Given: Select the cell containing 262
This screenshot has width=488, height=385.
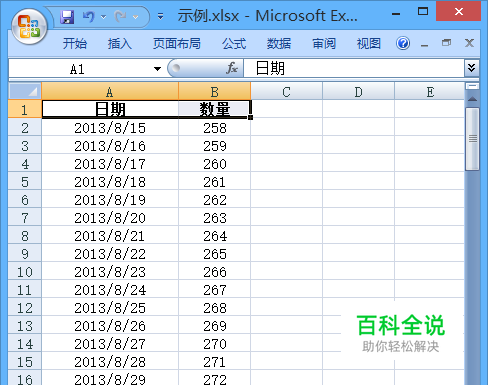Looking at the screenshot, I should (214, 200).
